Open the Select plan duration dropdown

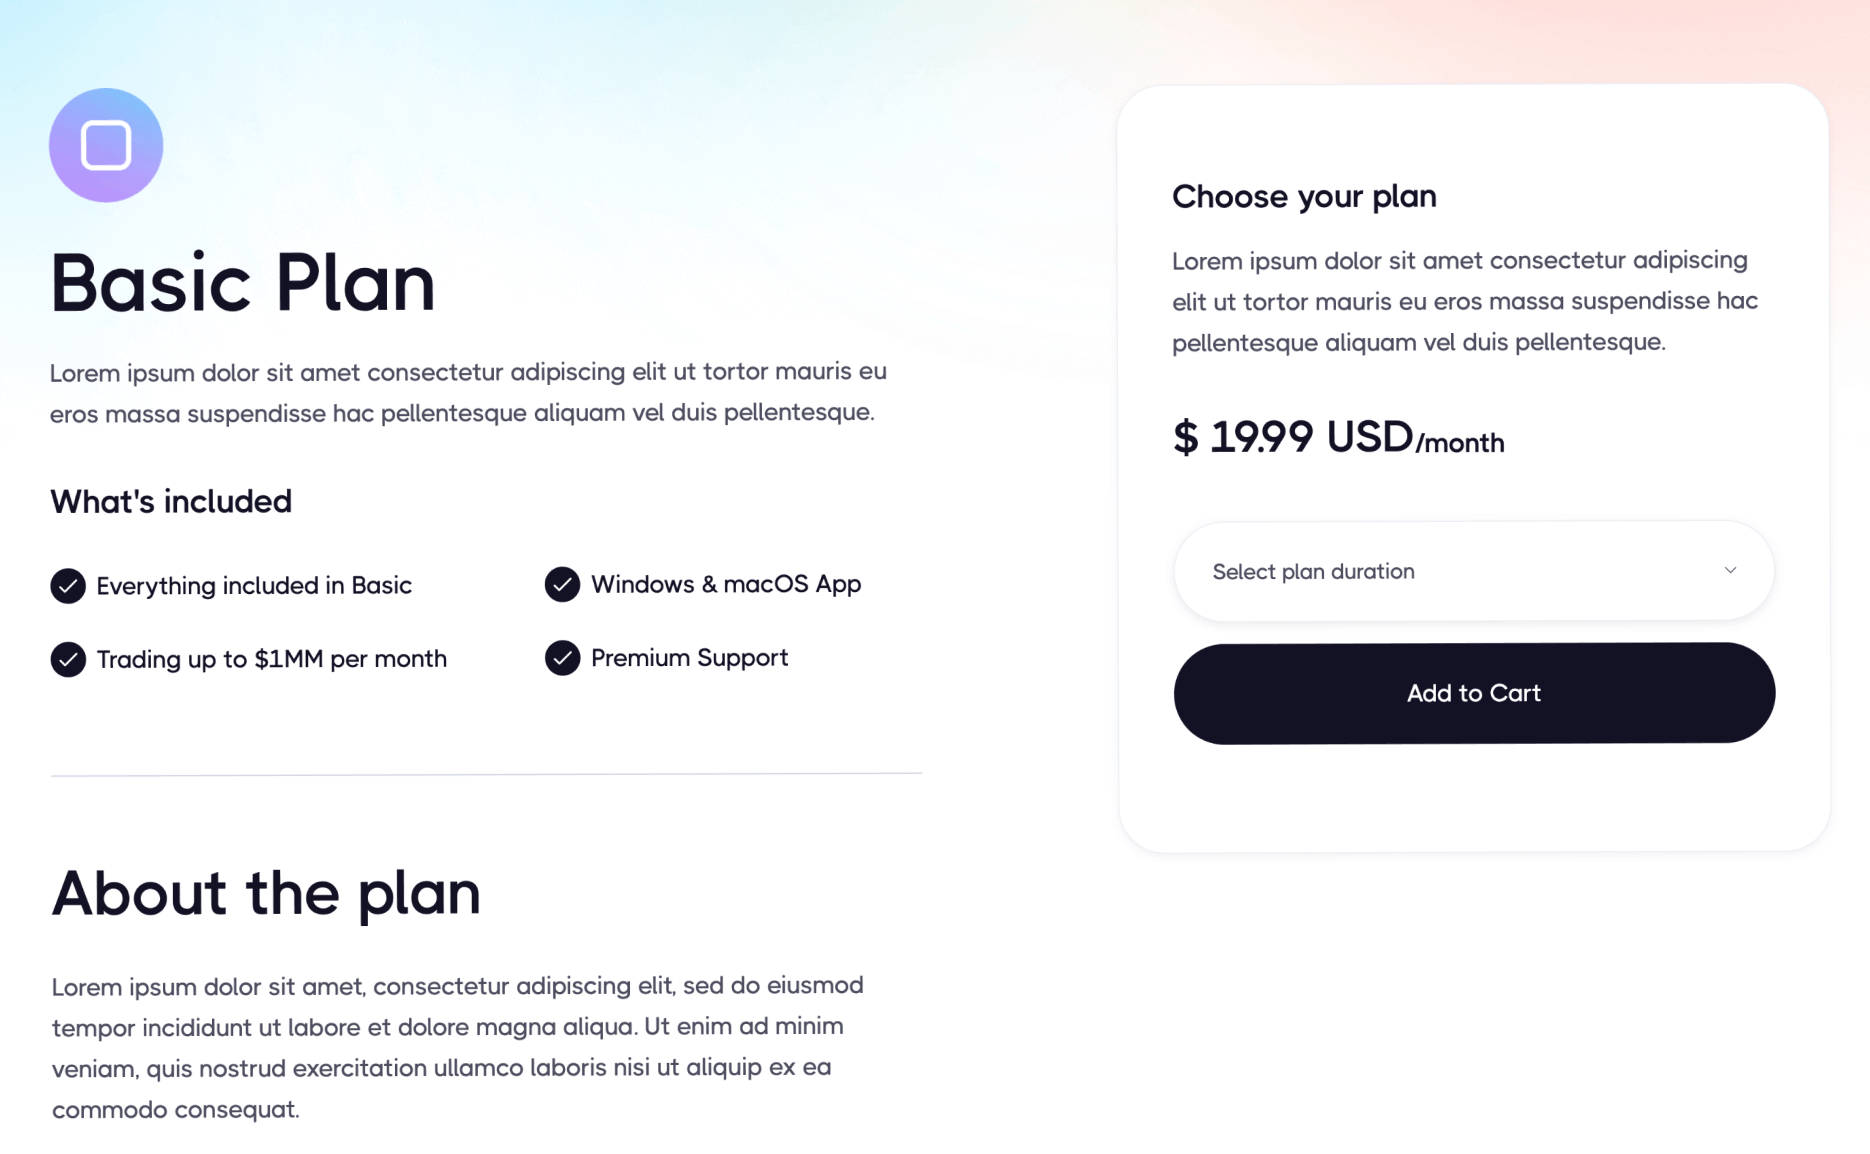coord(1472,570)
